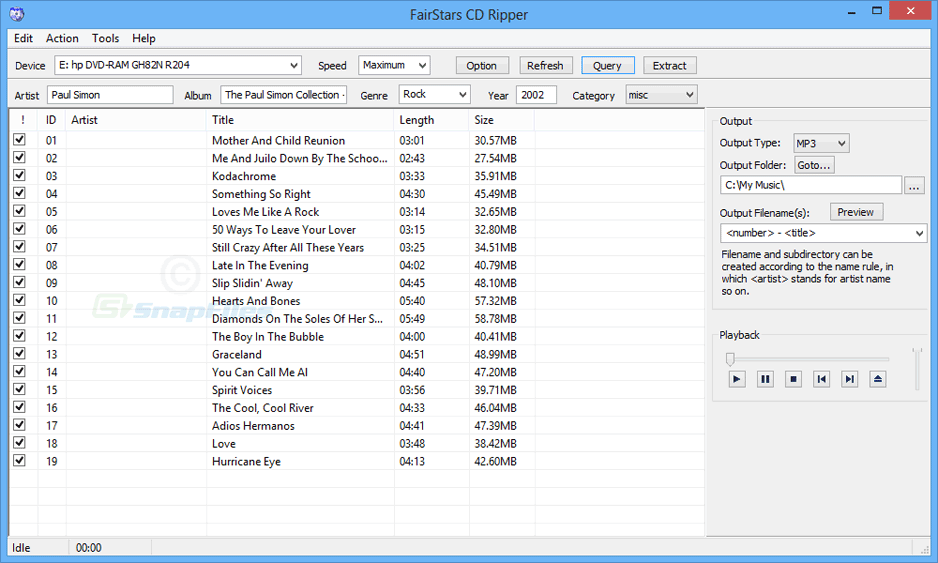Toggle checkbox for track 18 Love

click(19, 443)
